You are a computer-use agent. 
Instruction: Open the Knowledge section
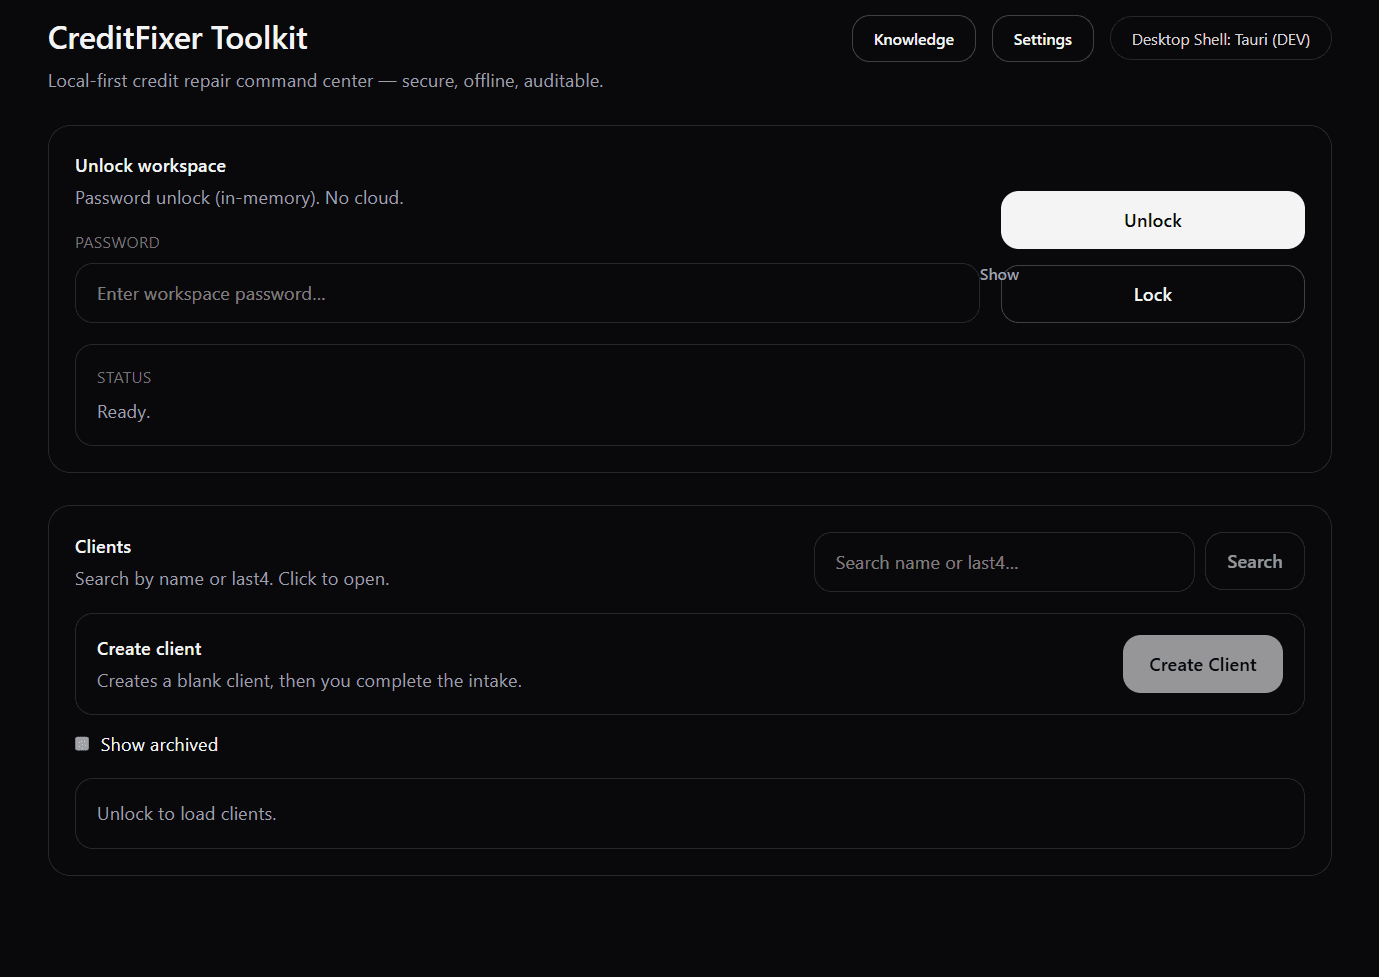(x=913, y=39)
